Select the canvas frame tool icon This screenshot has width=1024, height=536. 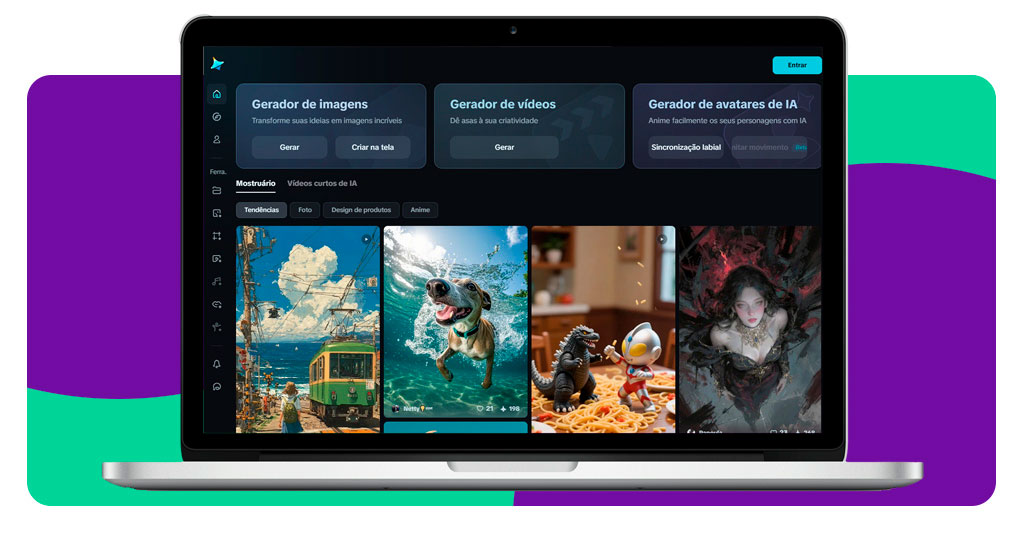pos(217,236)
